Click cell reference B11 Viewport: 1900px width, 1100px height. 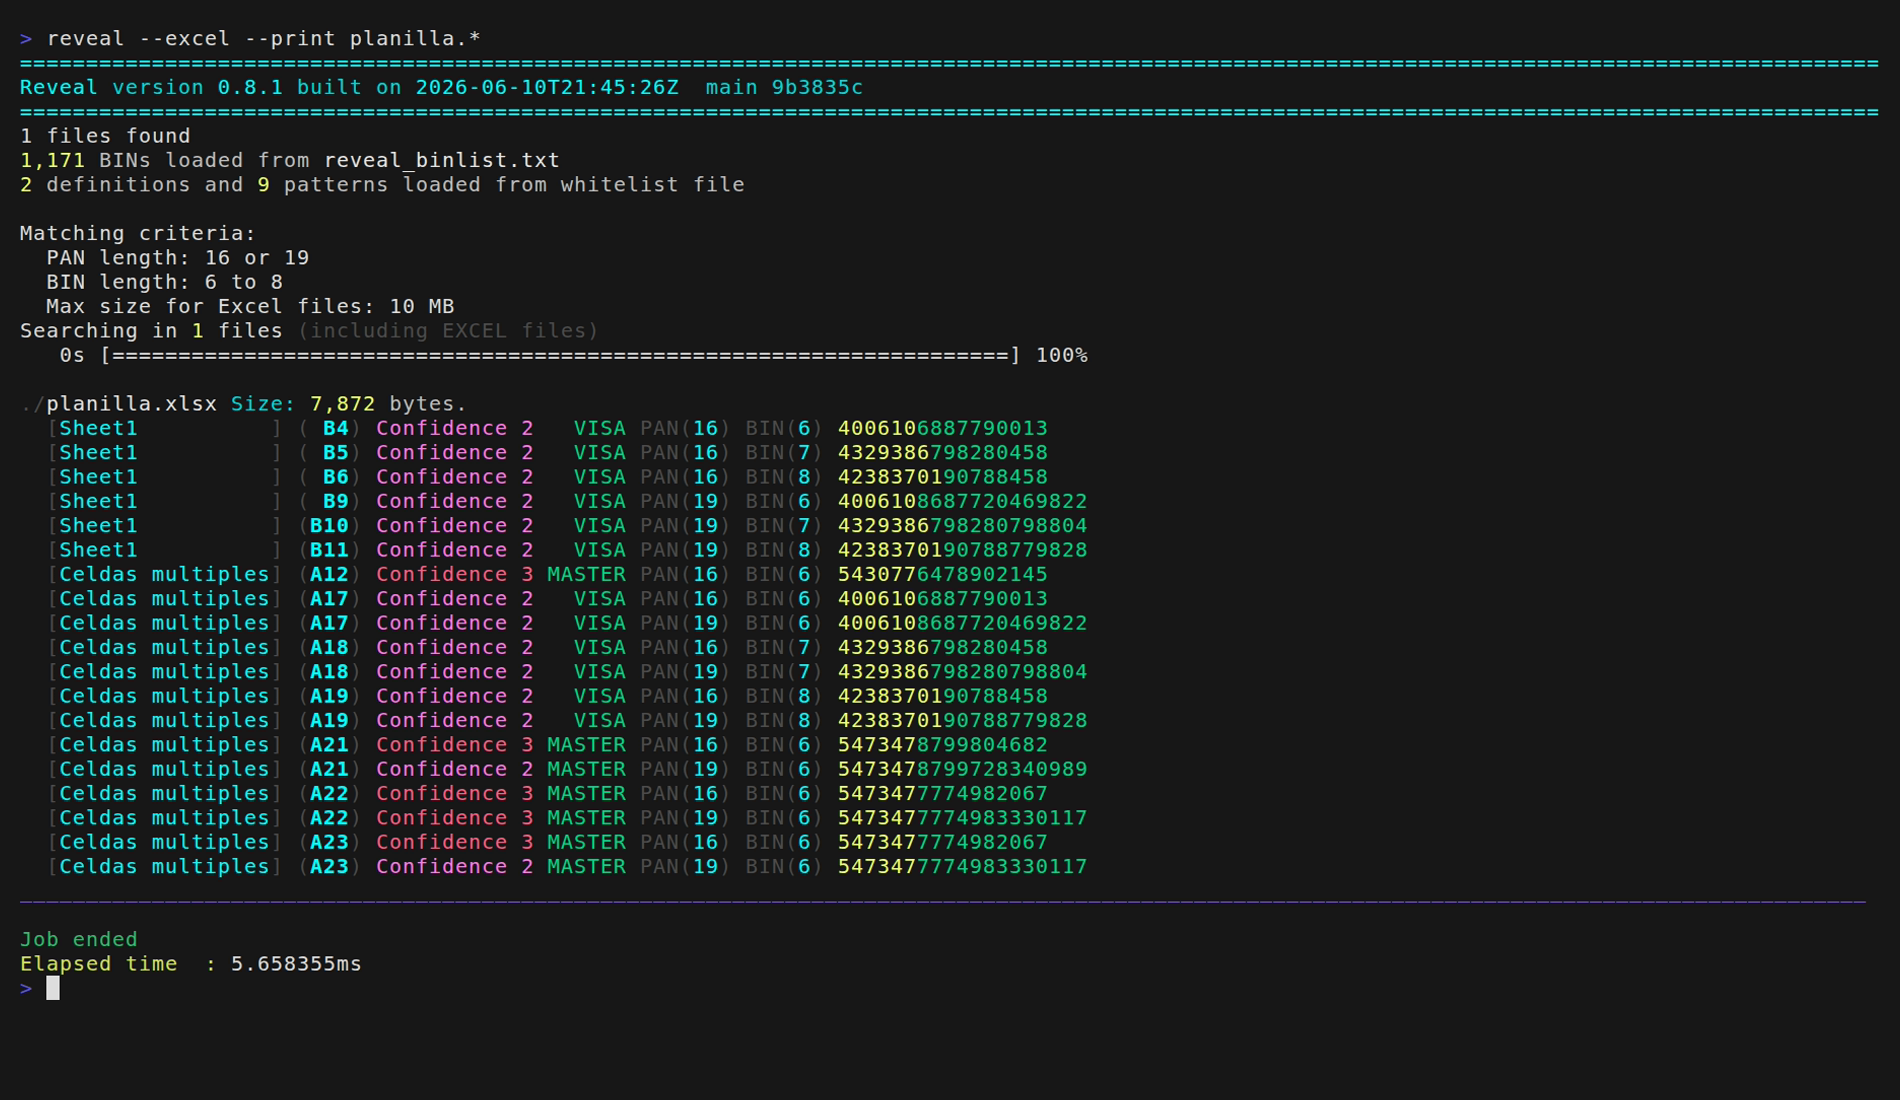pyautogui.click(x=329, y=550)
